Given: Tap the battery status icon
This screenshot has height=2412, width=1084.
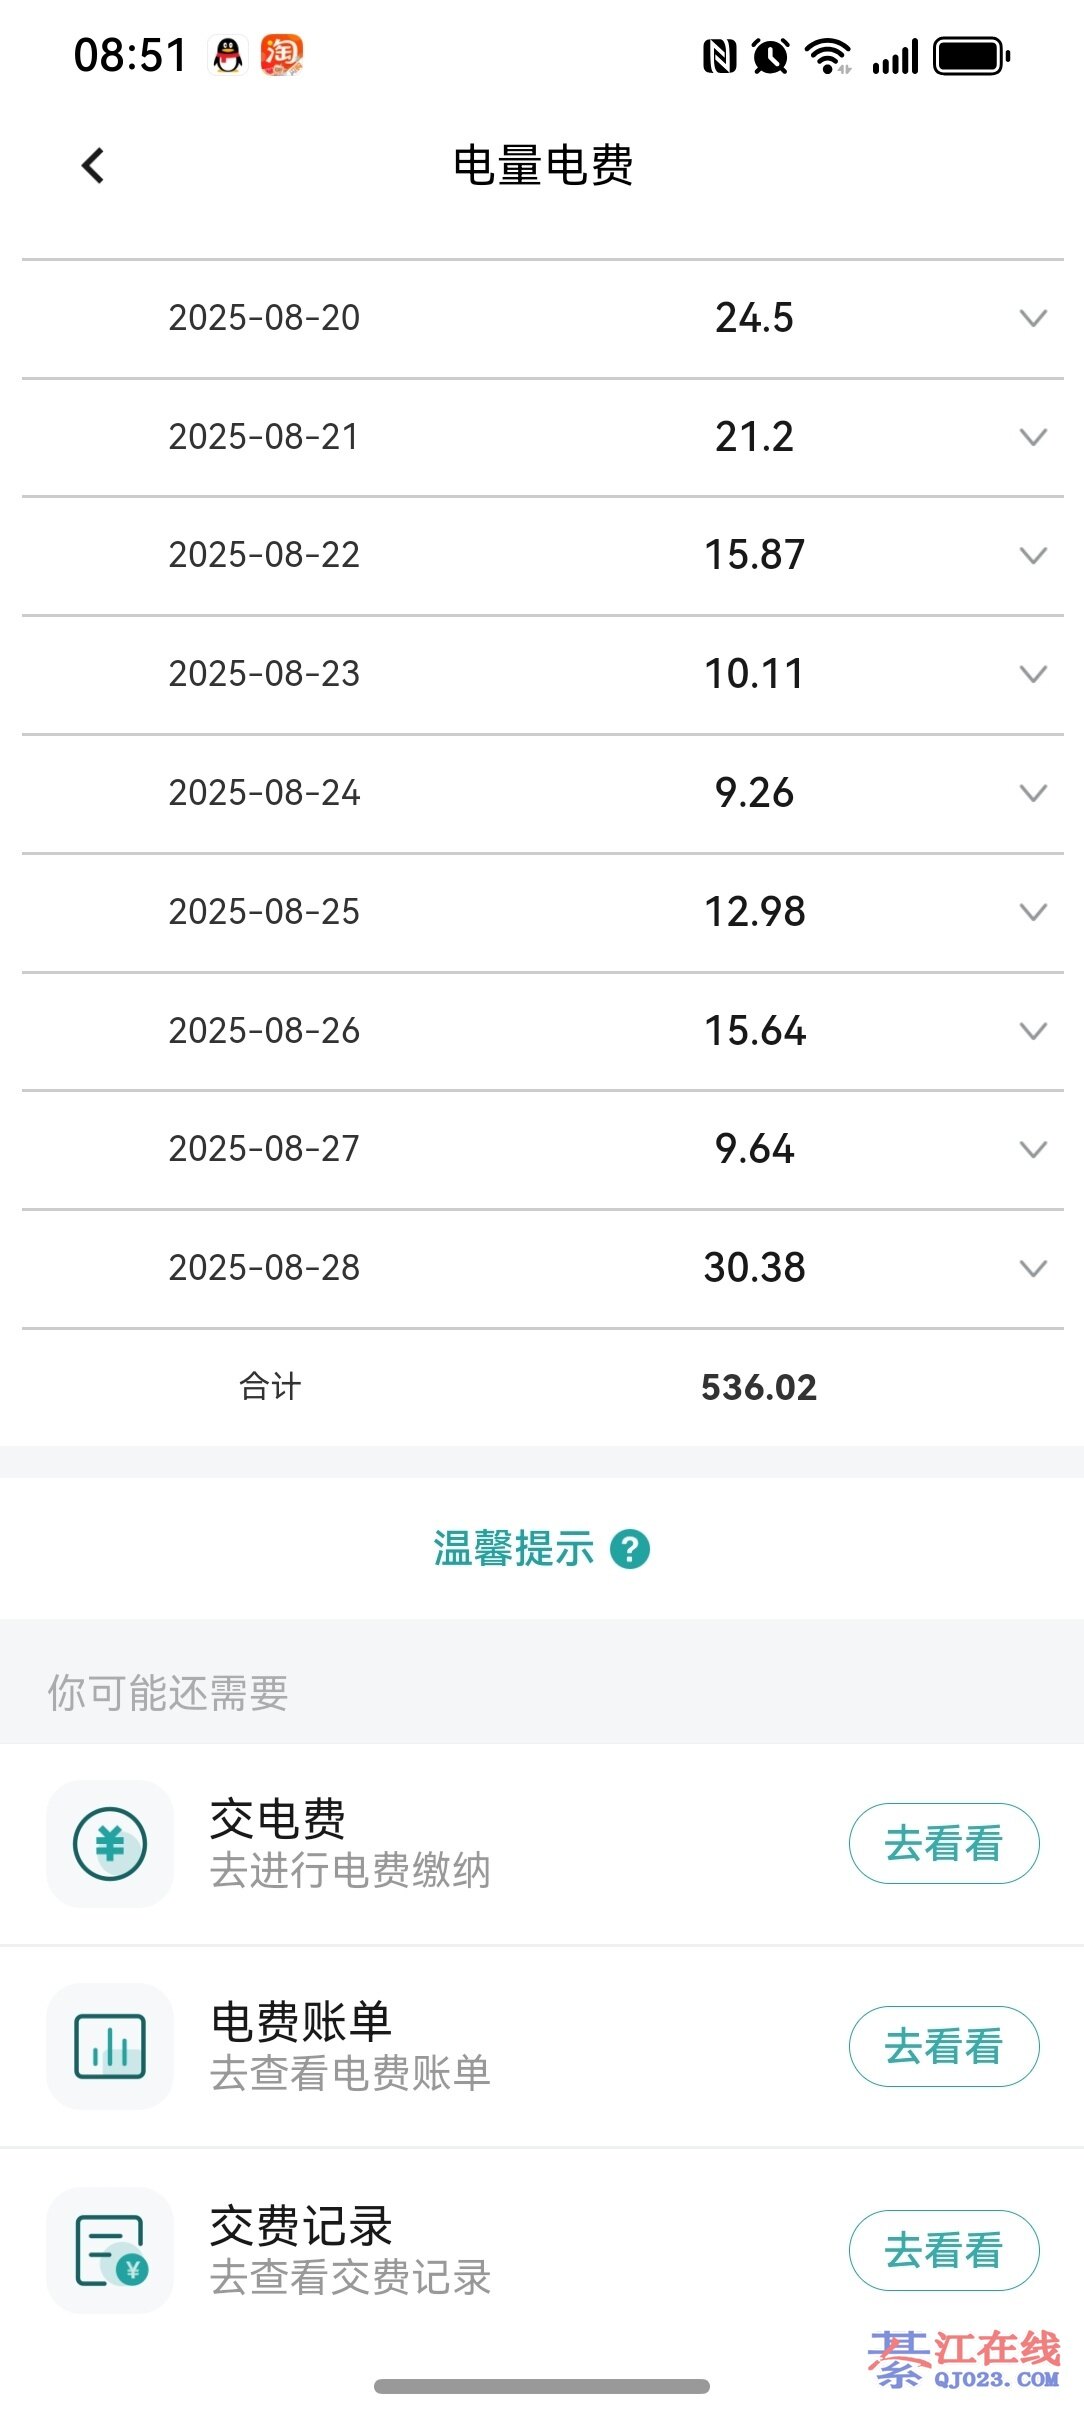Looking at the screenshot, I should [x=971, y=56].
